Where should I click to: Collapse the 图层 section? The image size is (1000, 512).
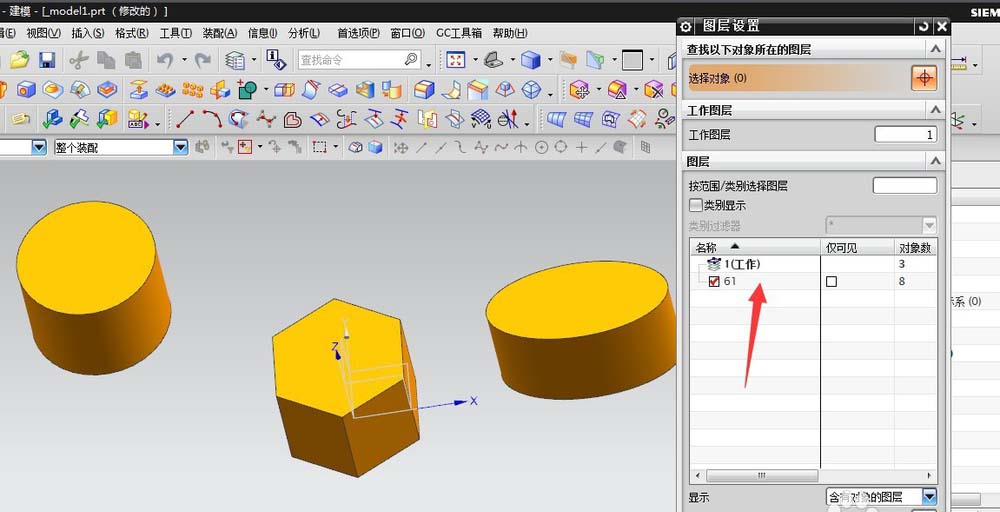point(935,161)
